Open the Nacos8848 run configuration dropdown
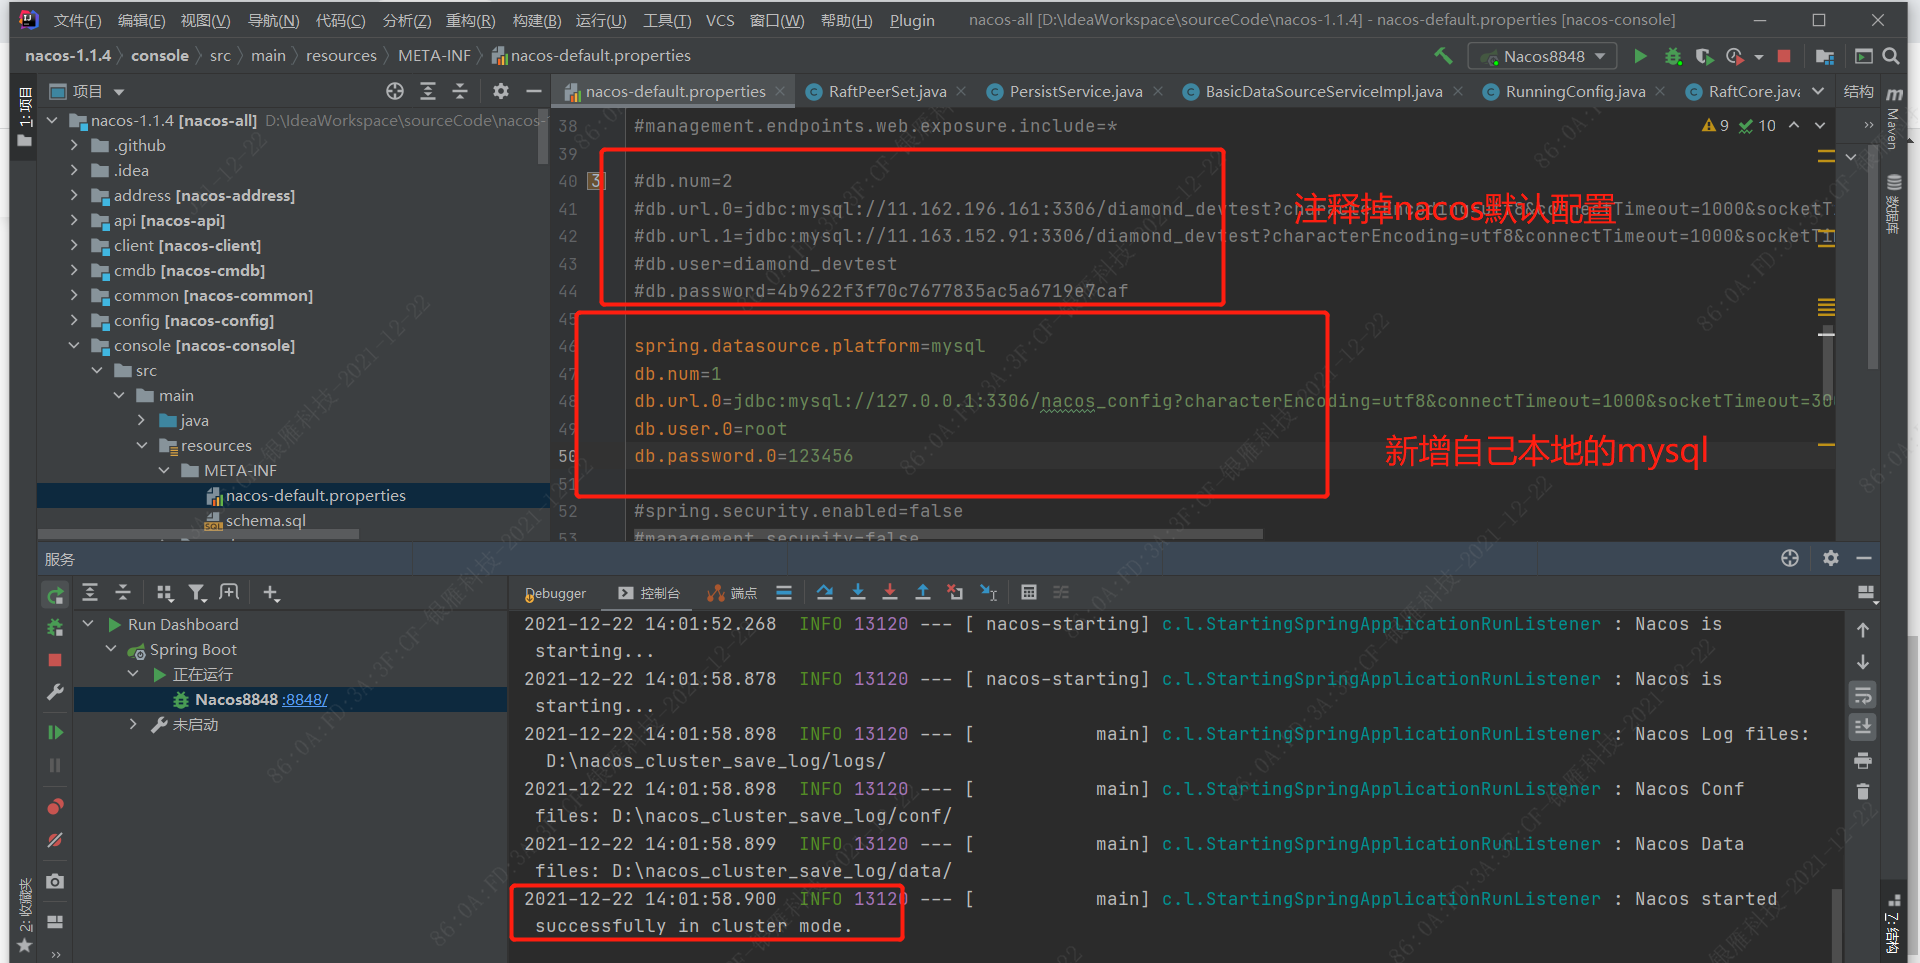This screenshot has height=963, width=1920. [x=1543, y=56]
